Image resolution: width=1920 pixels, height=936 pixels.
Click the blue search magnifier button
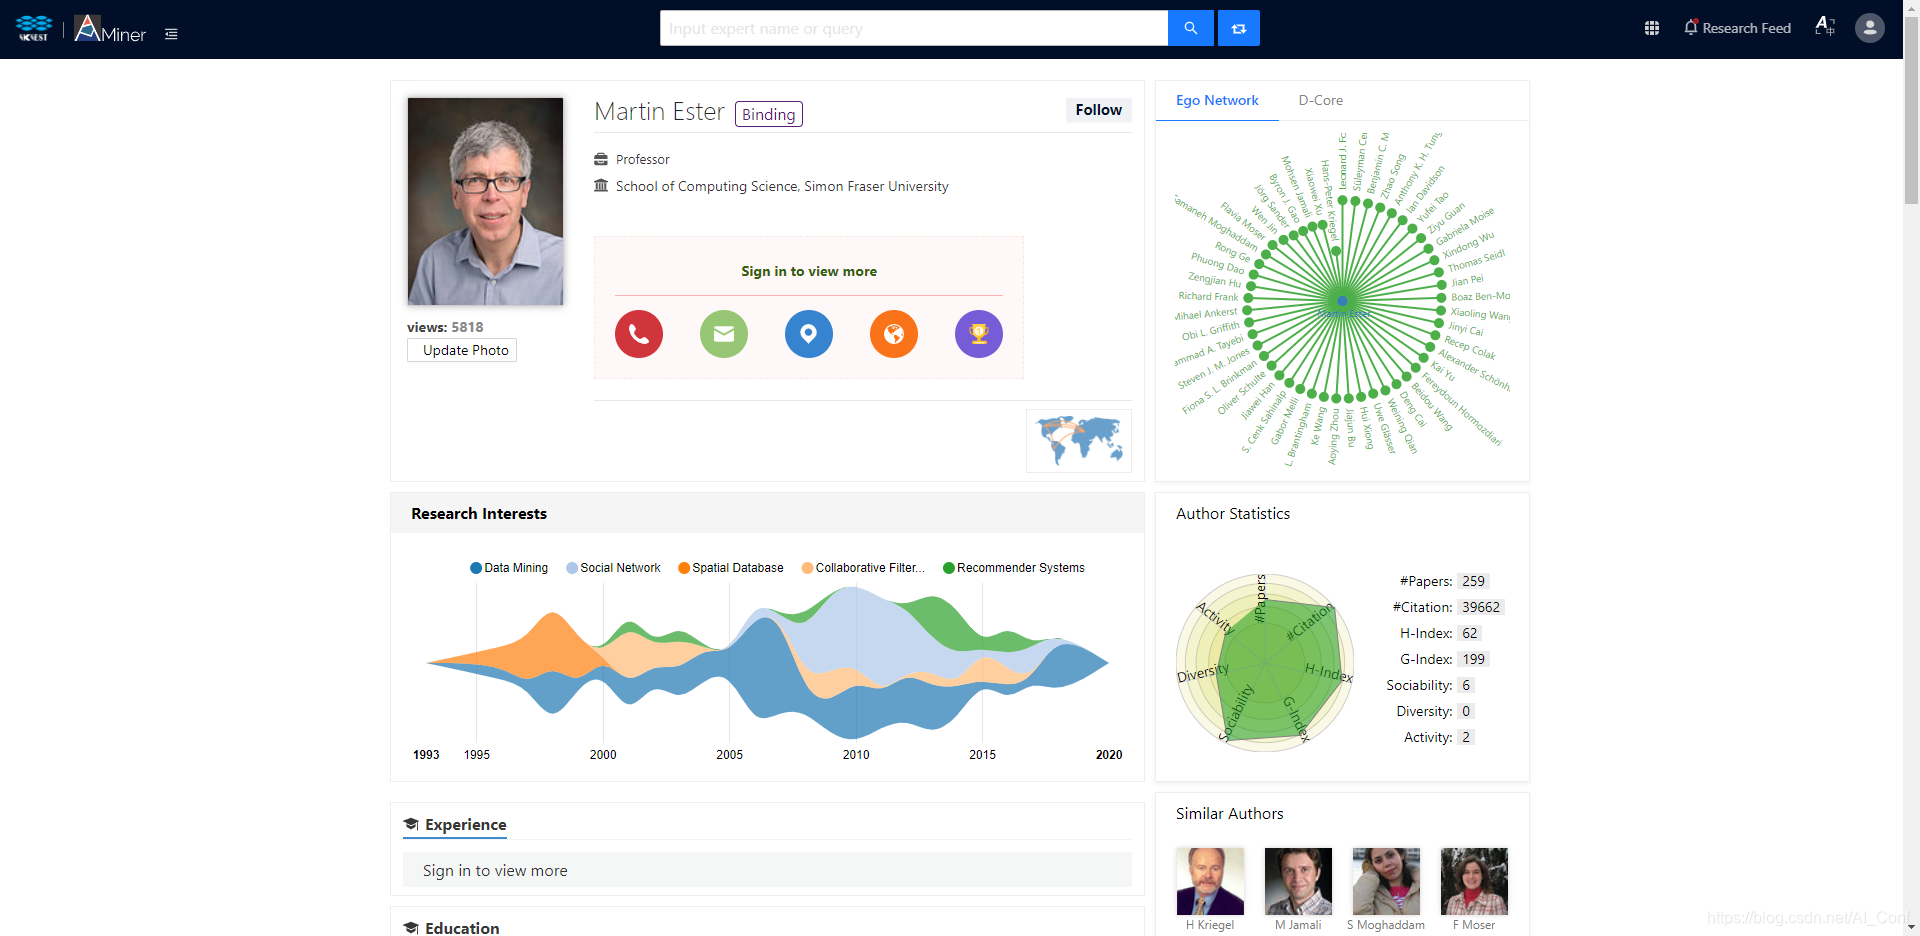[1190, 28]
